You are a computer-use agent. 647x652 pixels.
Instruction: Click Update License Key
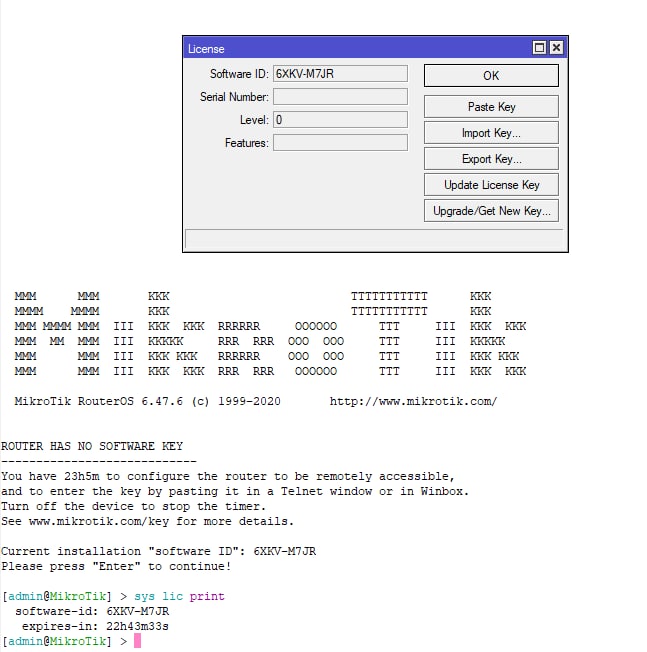tap(491, 185)
